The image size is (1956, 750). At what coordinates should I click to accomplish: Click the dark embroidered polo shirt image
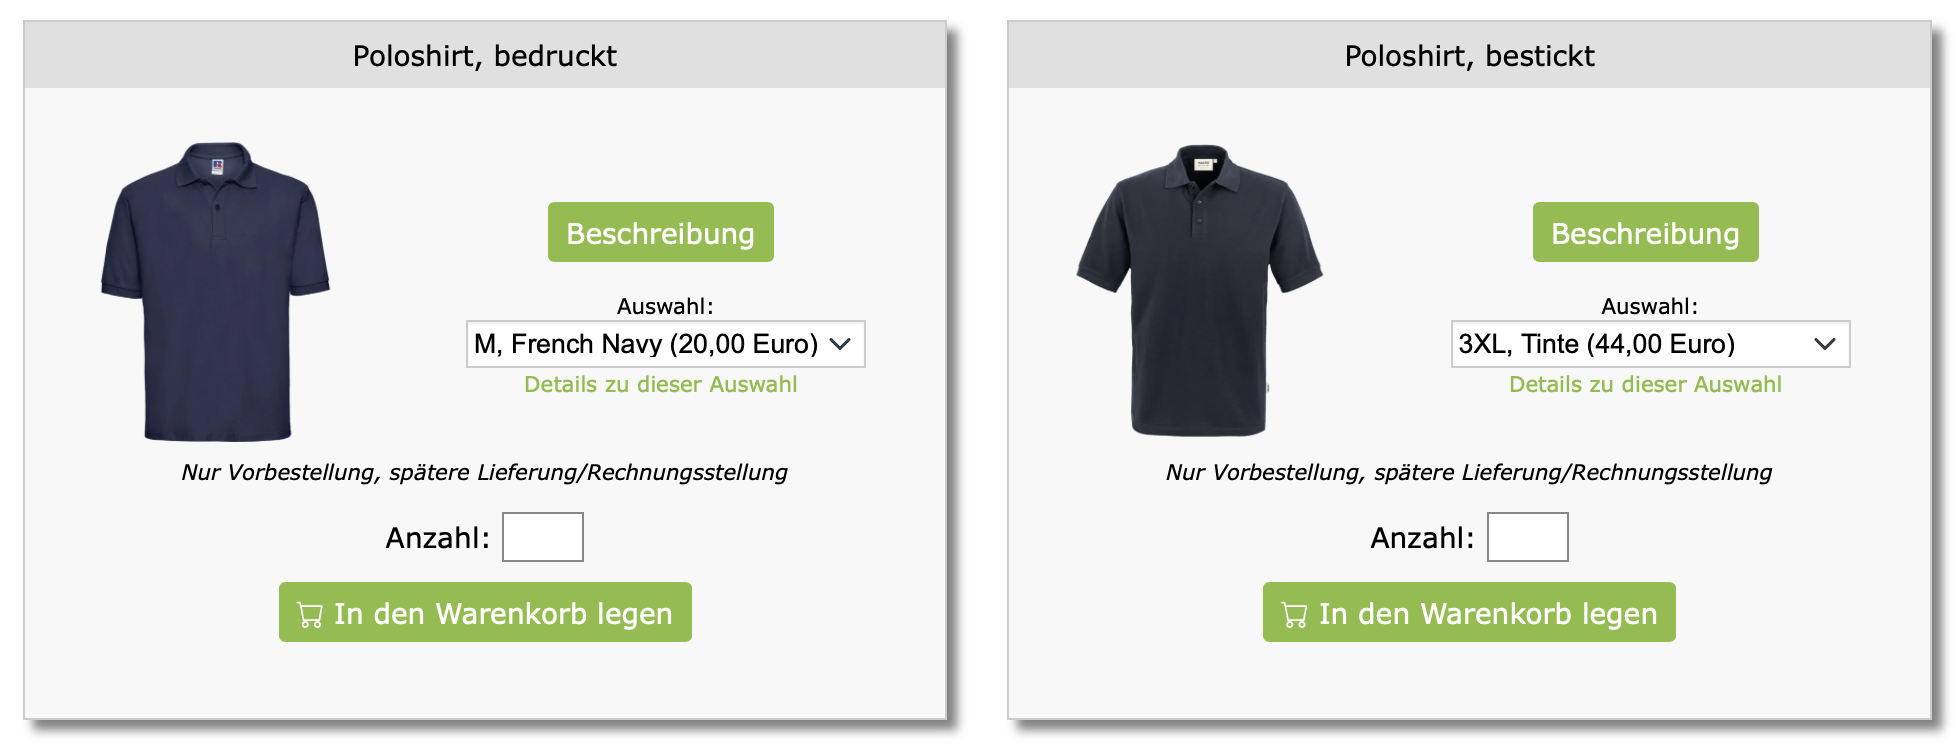pos(1200,290)
